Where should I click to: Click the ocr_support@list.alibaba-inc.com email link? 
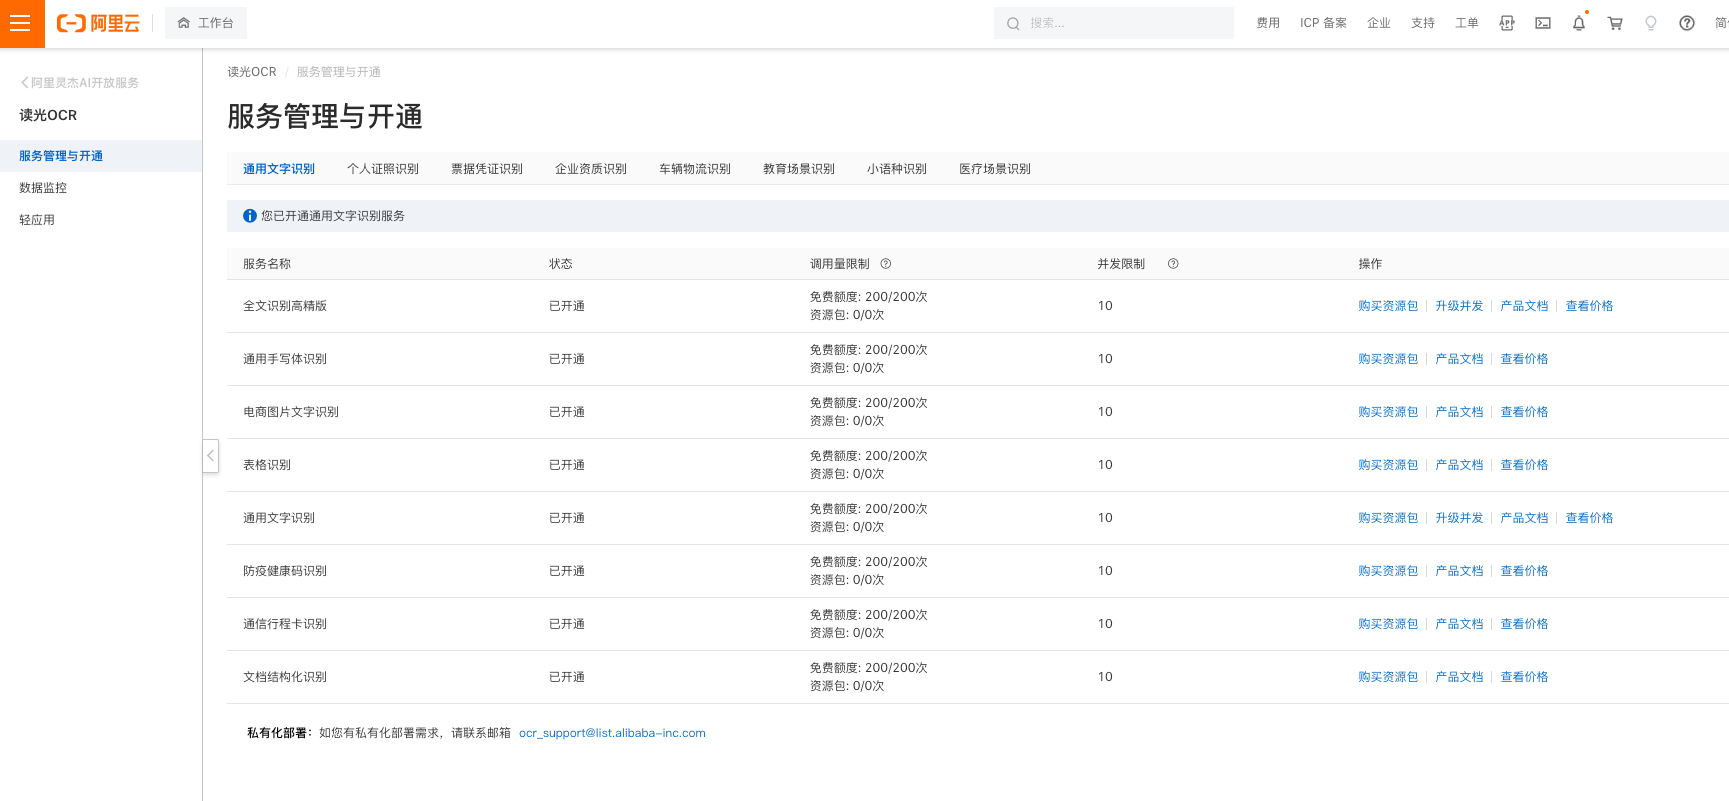(x=612, y=733)
